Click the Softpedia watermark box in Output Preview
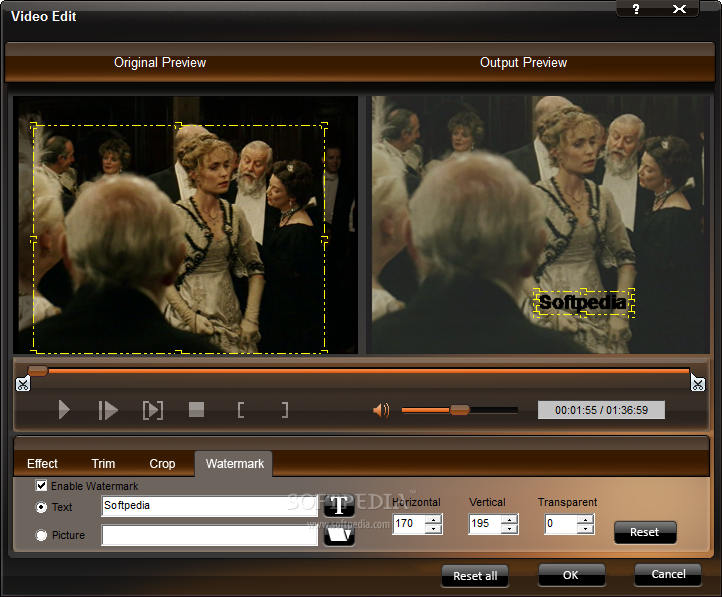Viewport: 722px width, 597px height. tap(584, 303)
